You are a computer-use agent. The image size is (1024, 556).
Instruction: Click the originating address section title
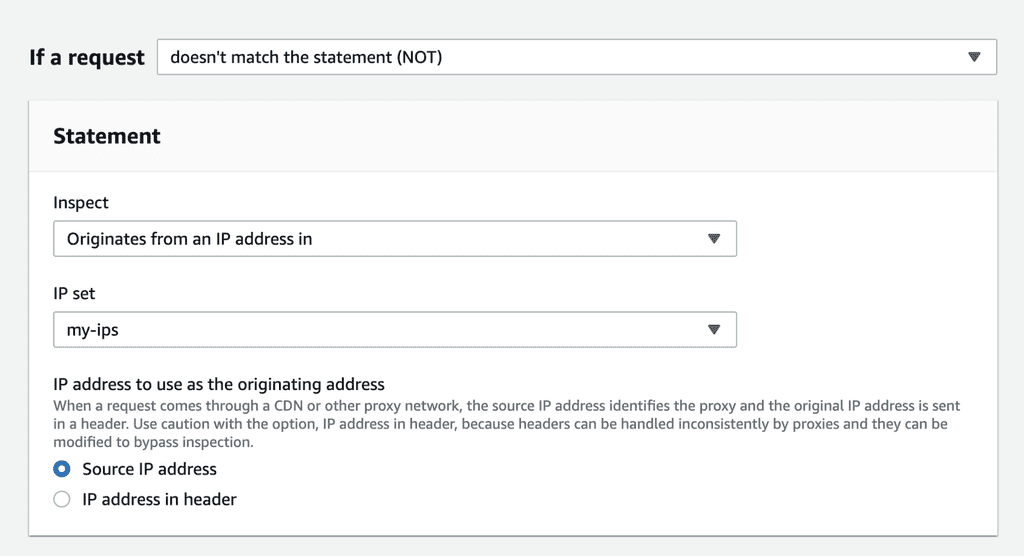click(x=219, y=384)
